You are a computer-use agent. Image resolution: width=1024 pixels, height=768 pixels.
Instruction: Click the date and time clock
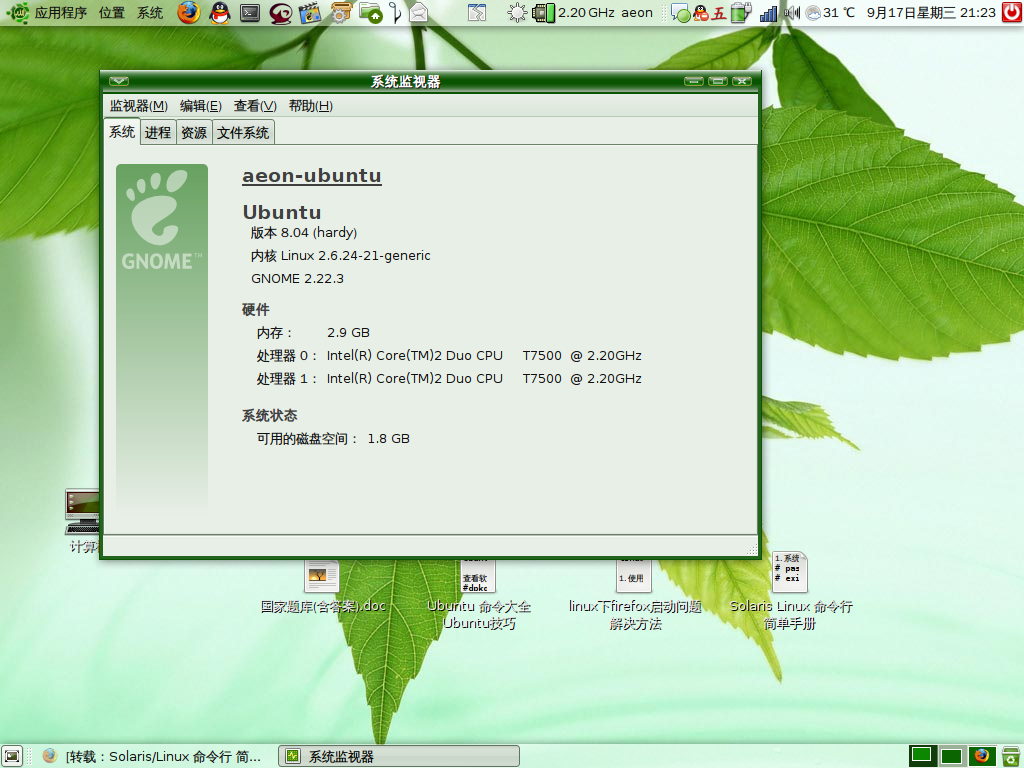[931, 12]
